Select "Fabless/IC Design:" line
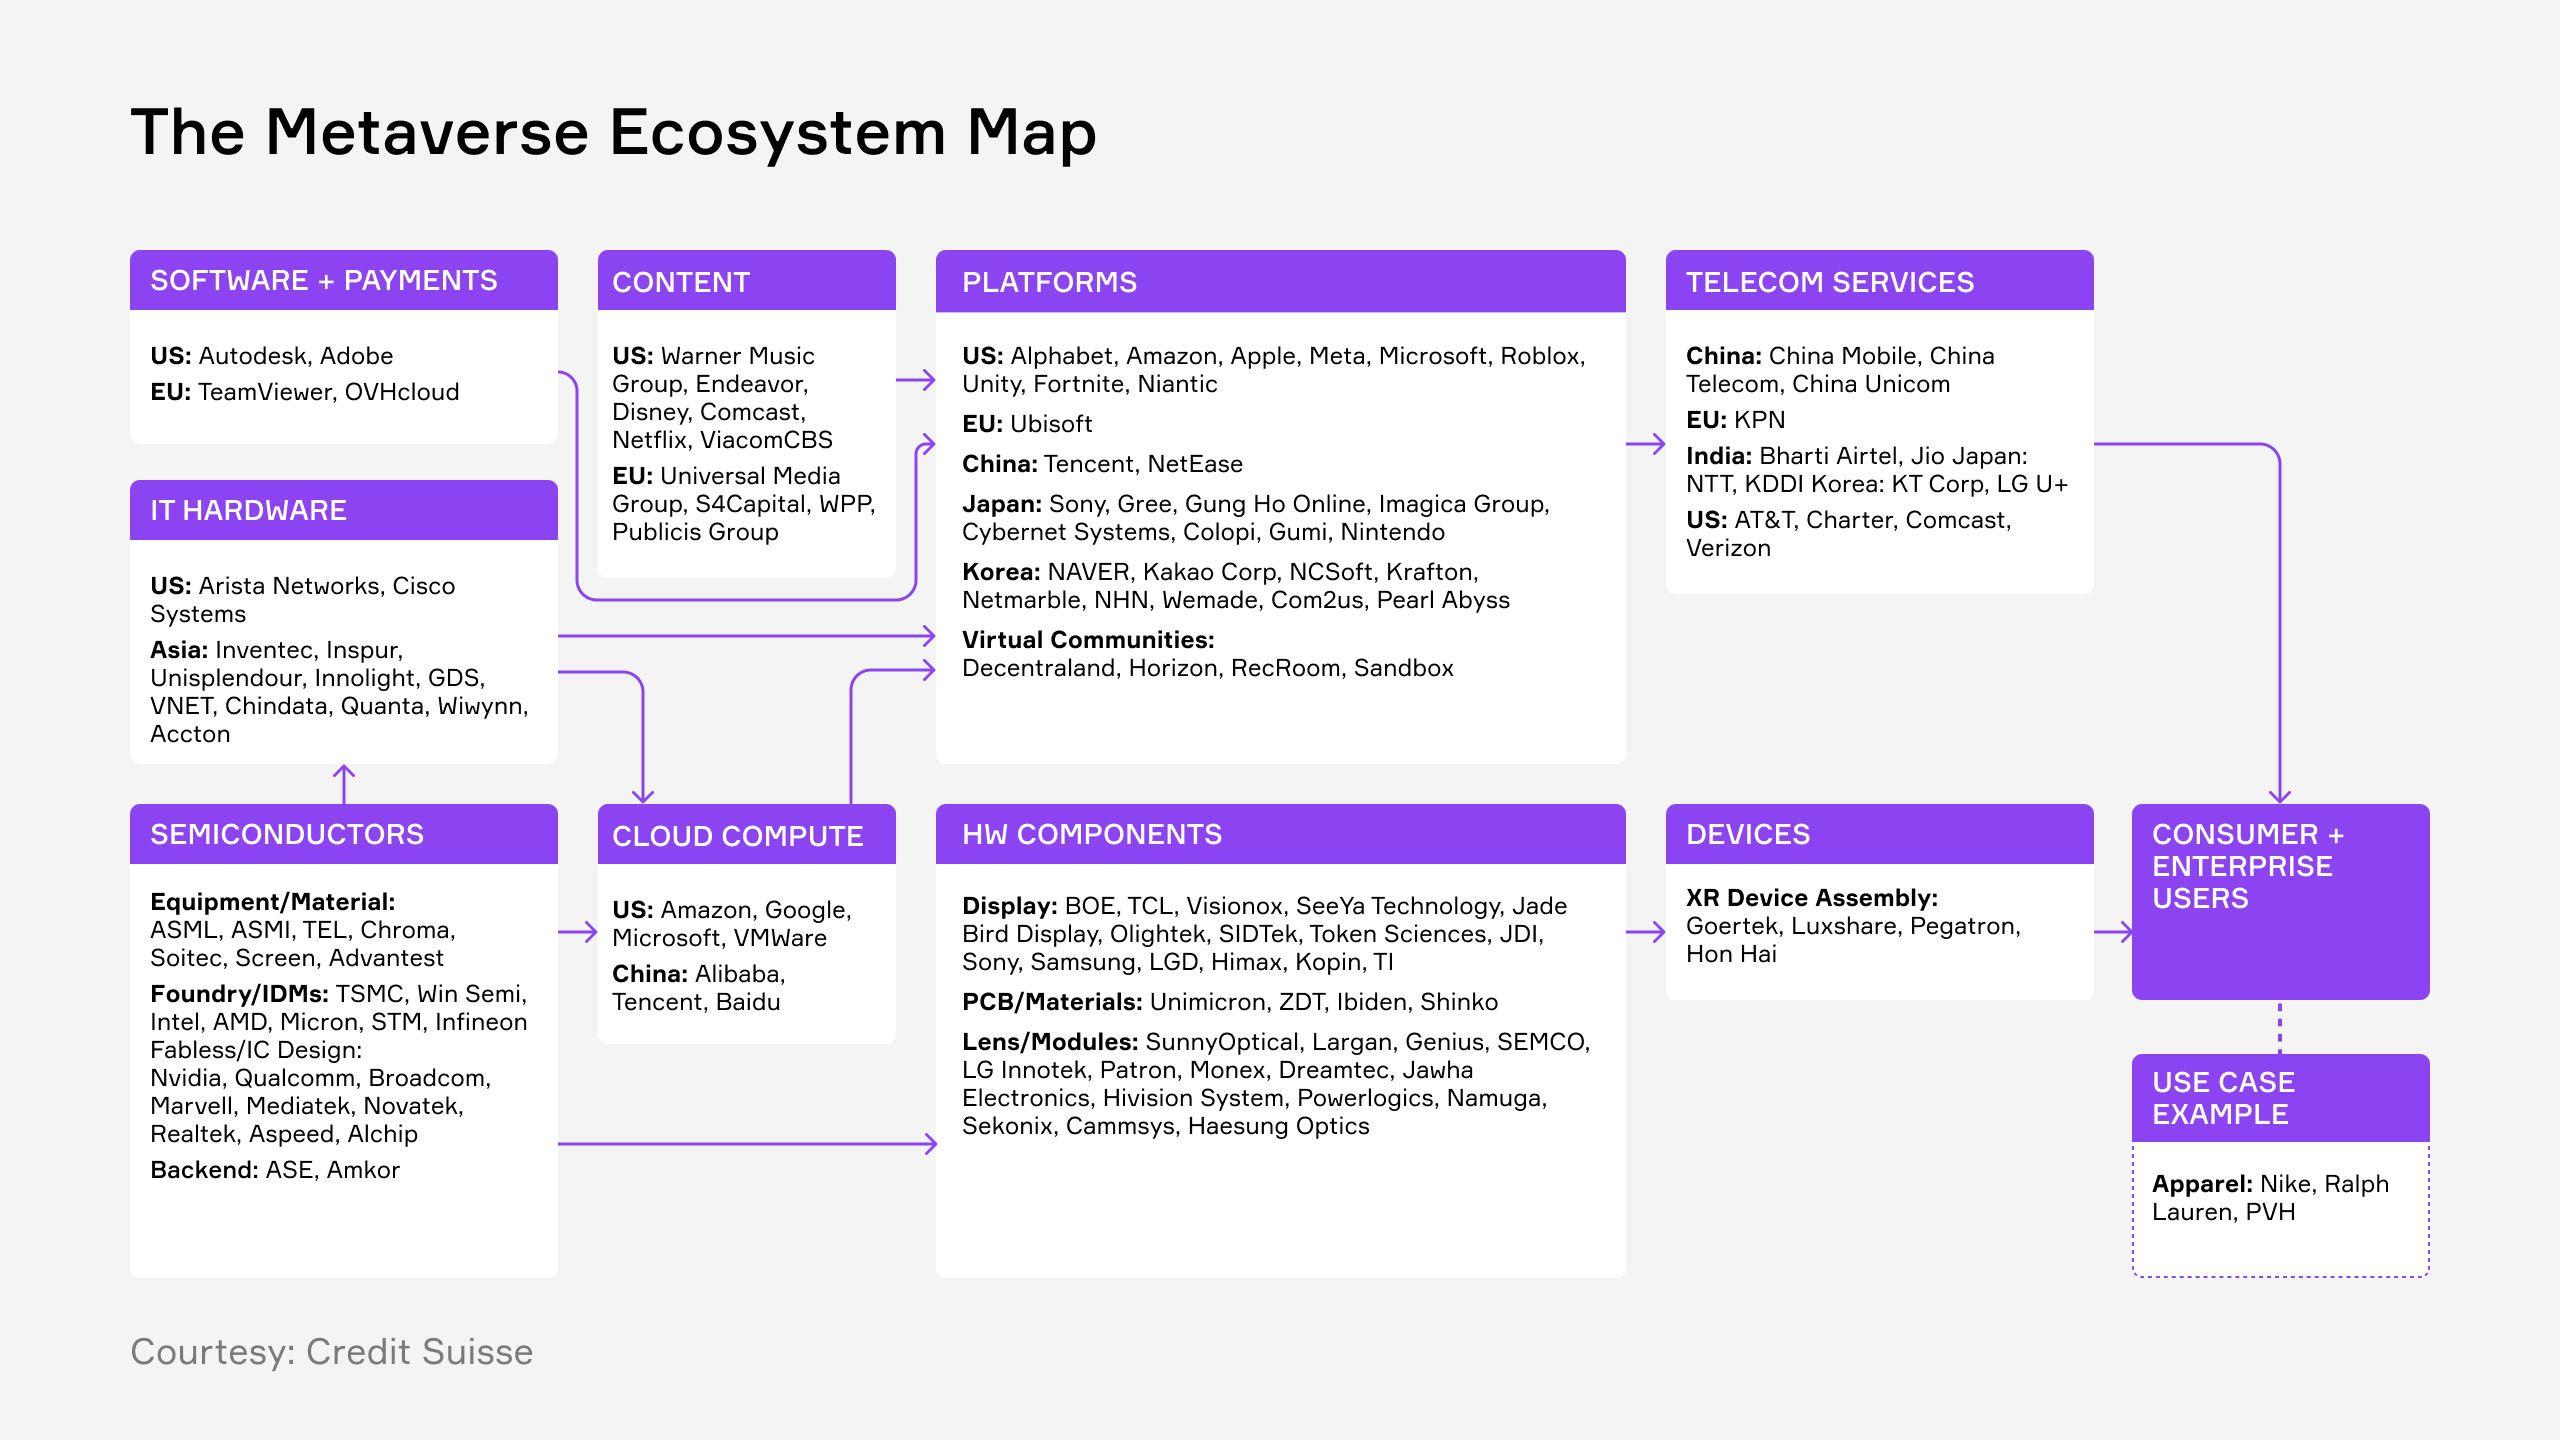The image size is (2560, 1440). point(256,1050)
